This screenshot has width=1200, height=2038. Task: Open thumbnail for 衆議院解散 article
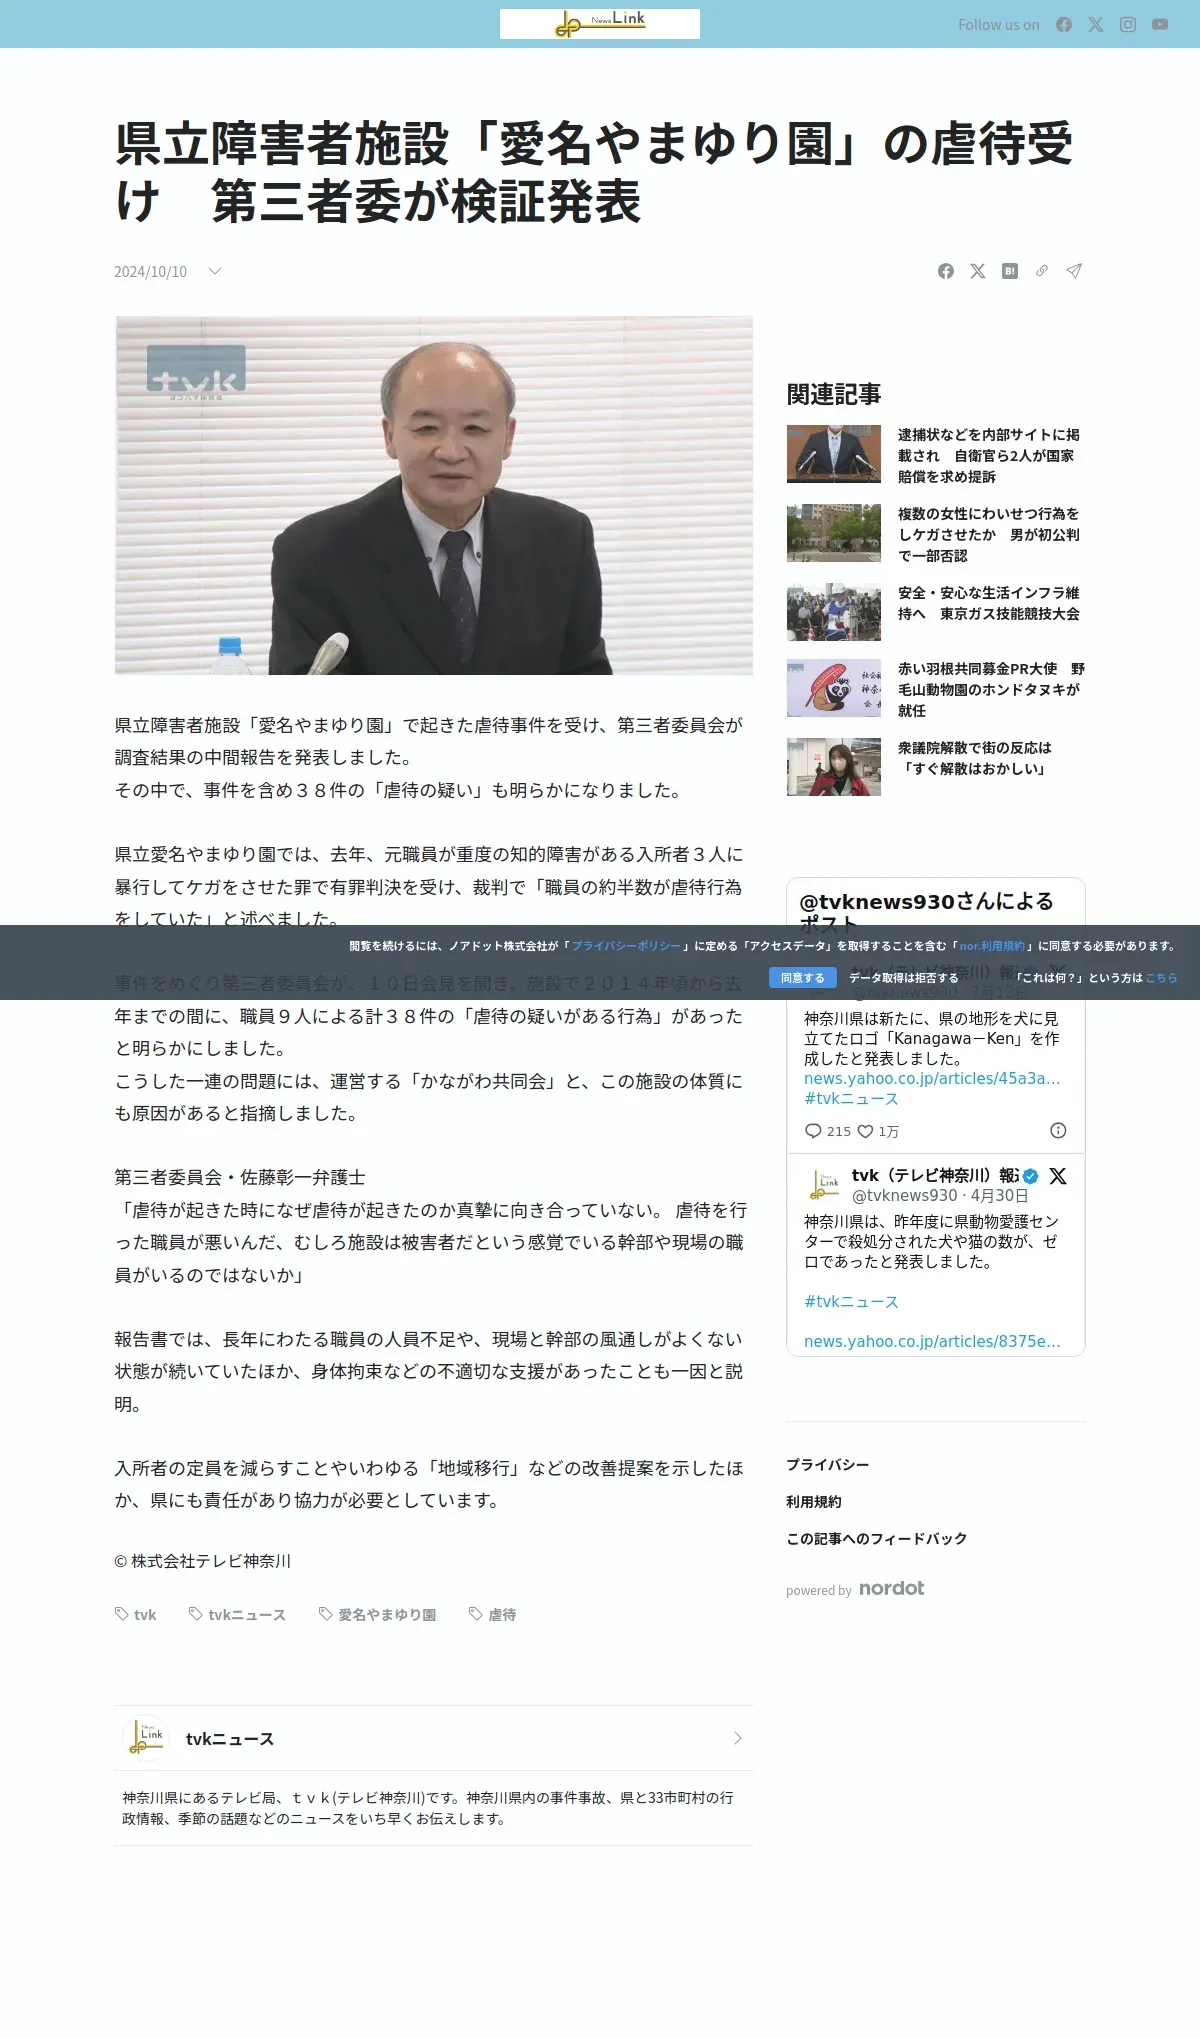834,767
